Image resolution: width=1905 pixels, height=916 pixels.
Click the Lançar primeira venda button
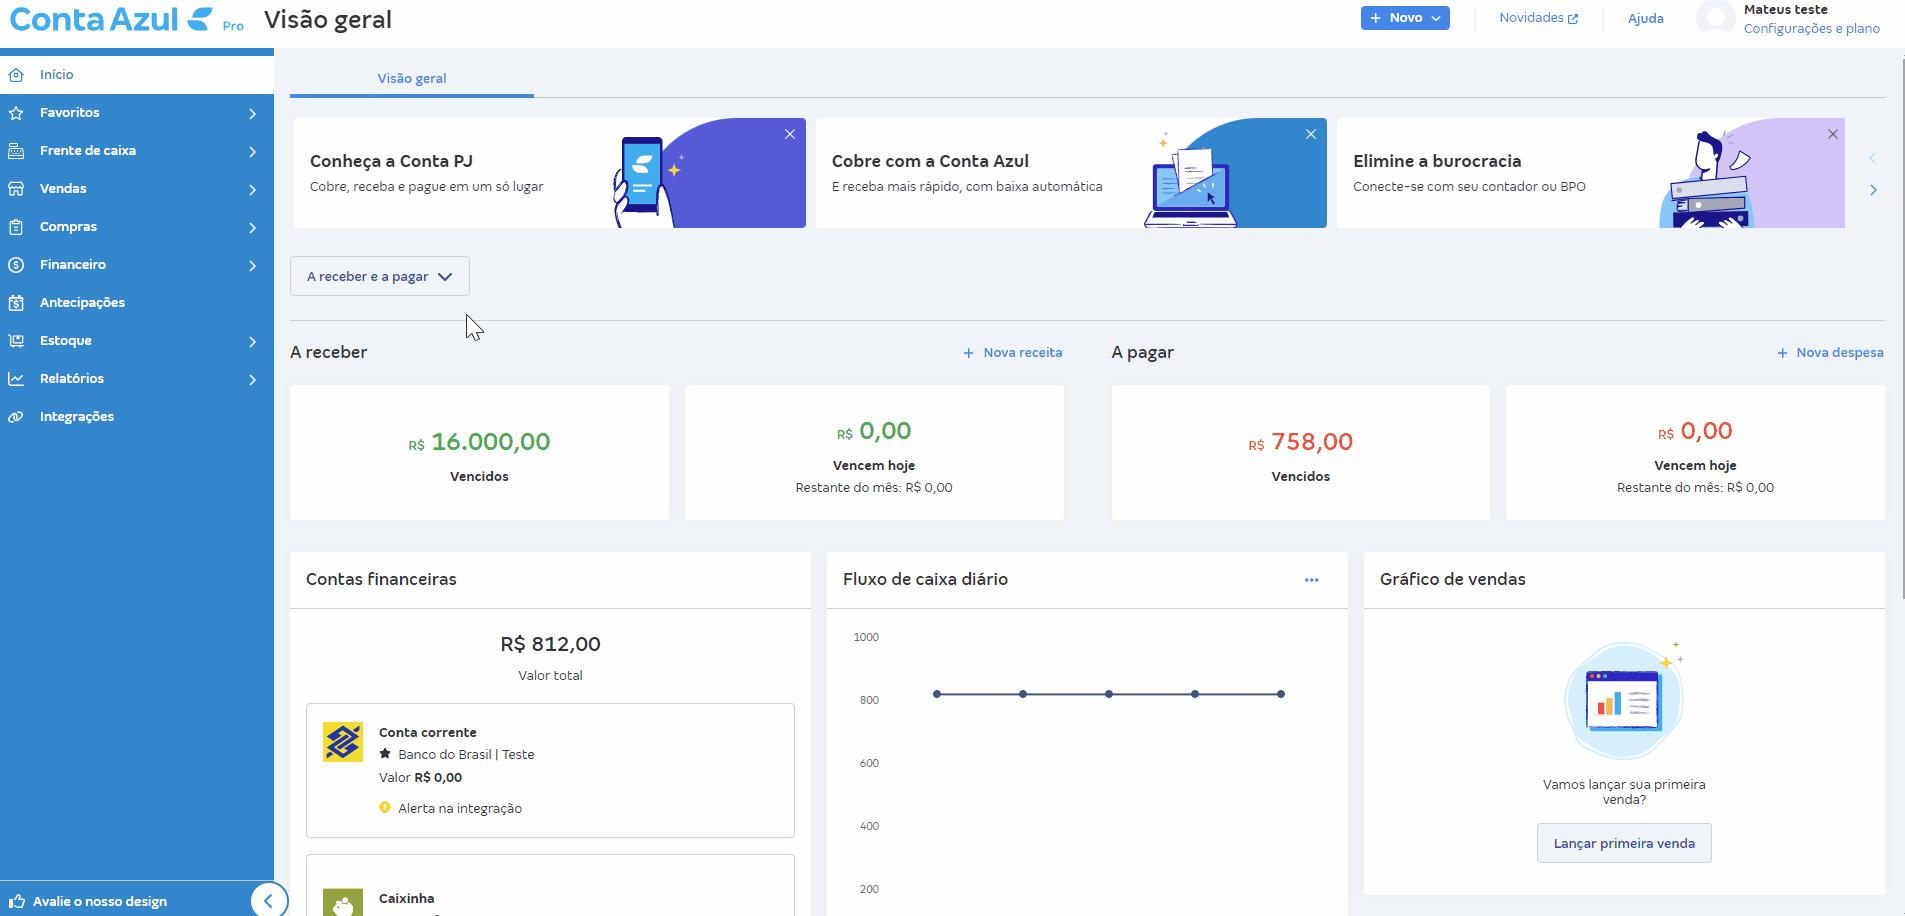1623,843
